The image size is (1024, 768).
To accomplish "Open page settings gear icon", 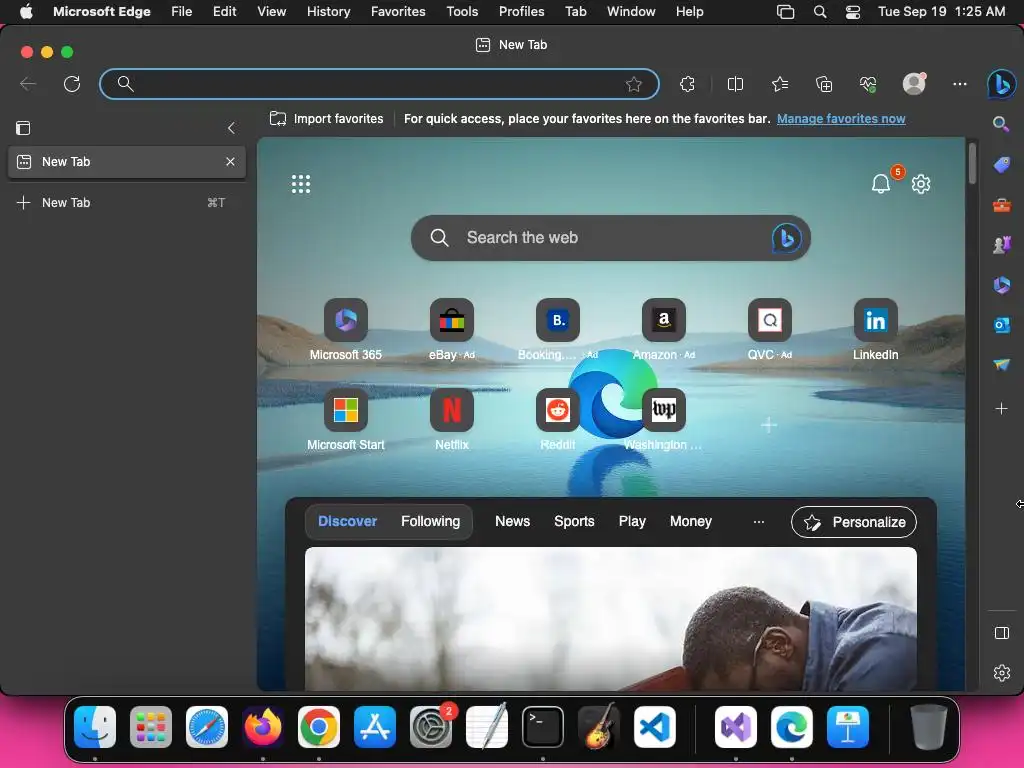I will tap(921, 184).
